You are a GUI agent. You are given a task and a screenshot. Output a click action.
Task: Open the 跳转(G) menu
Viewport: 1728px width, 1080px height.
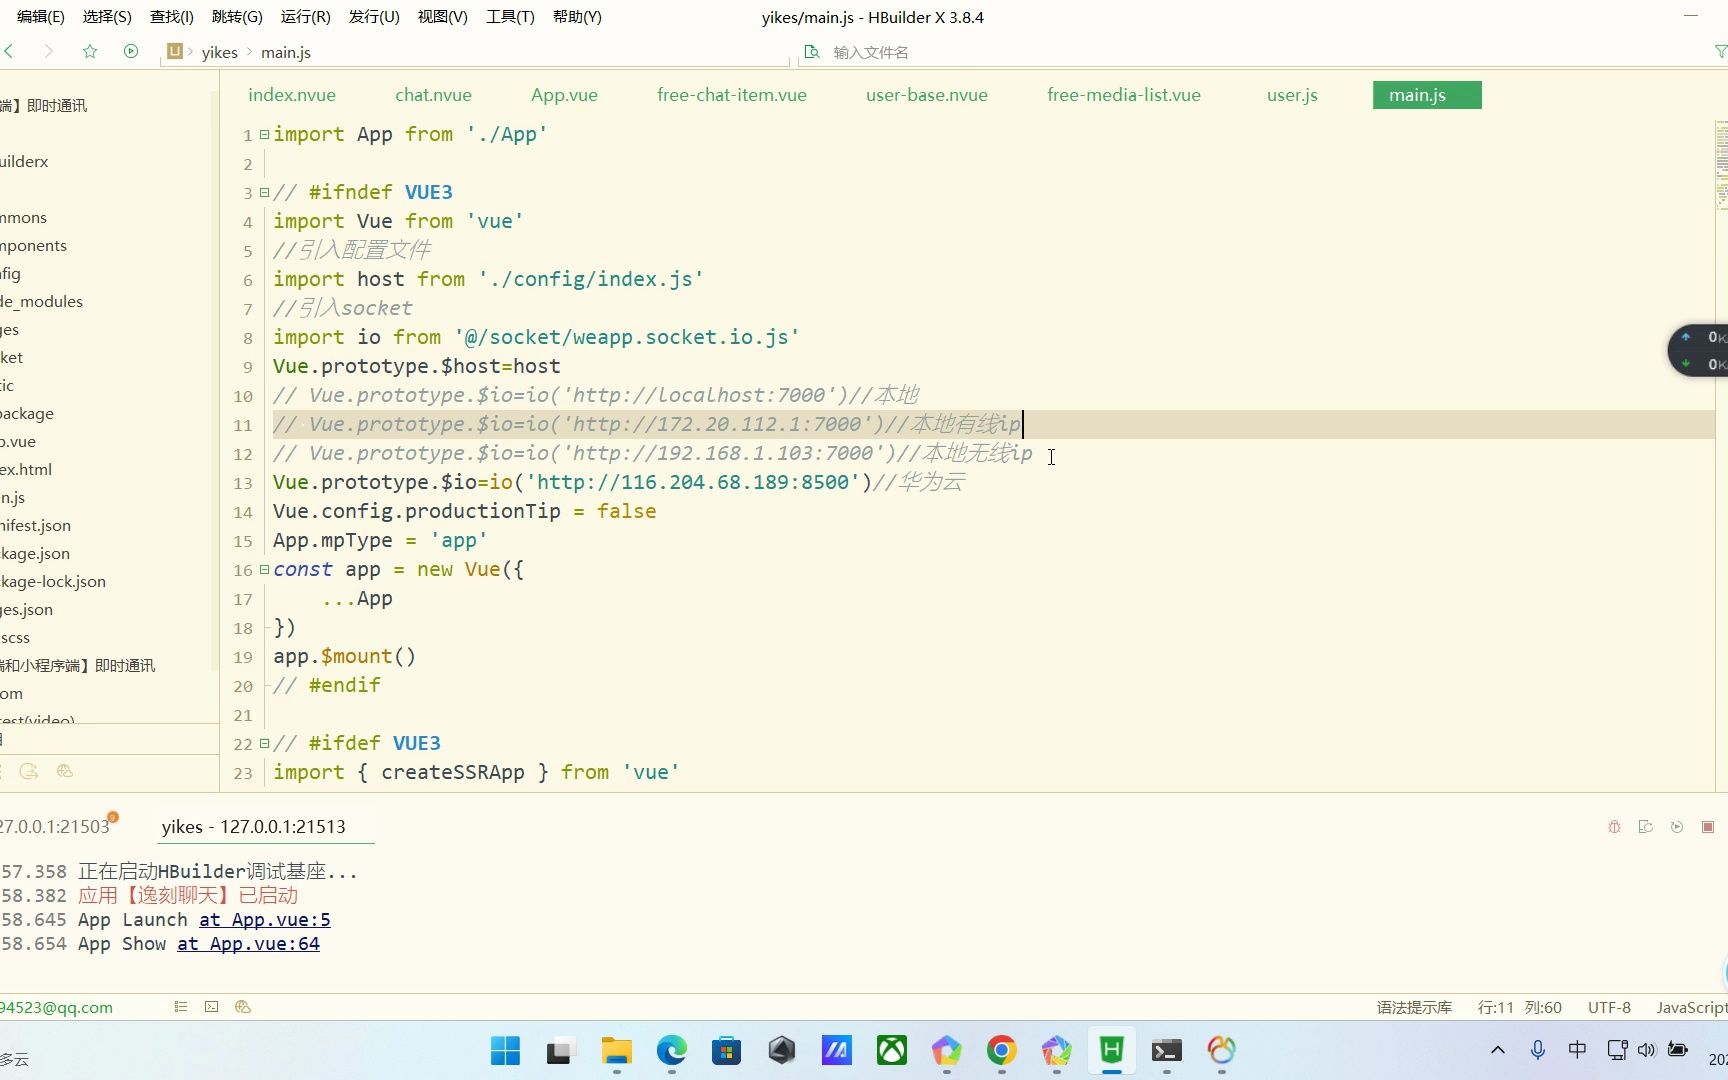[237, 17]
